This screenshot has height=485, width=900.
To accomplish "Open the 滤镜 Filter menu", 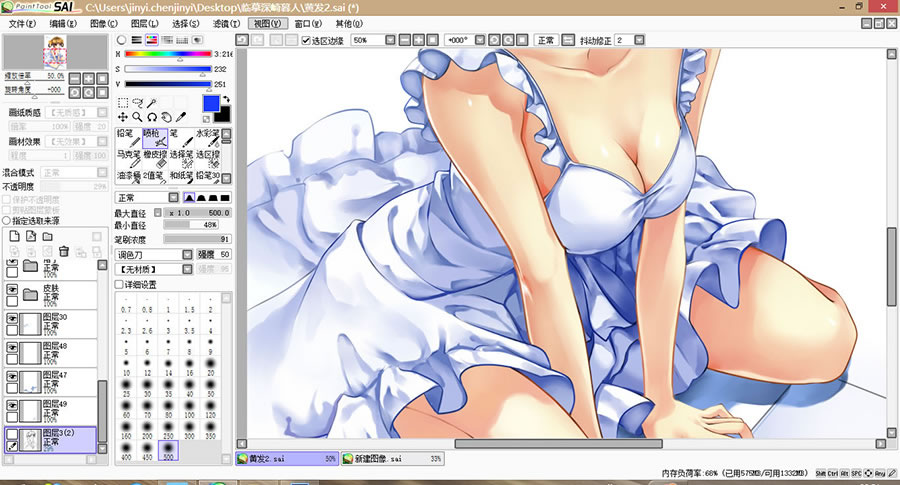I will click(226, 24).
